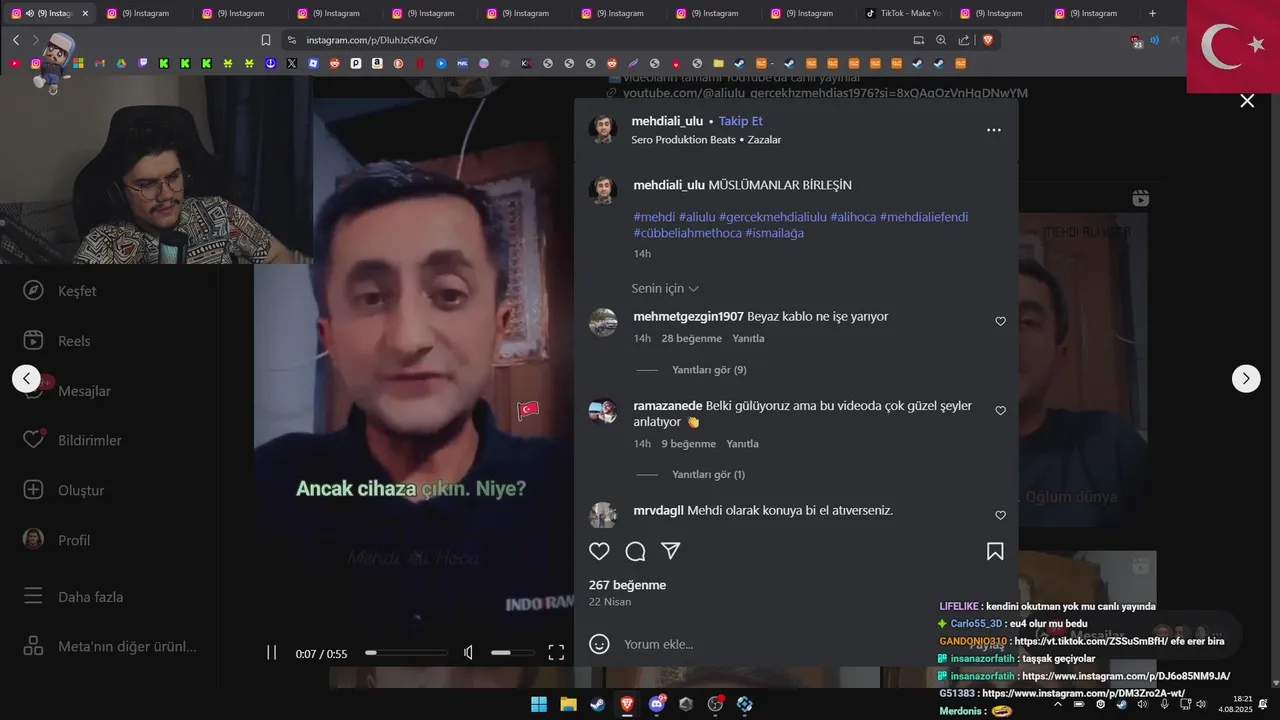Open Keşfet in Instagram sidebar
The image size is (1280, 720).
[62, 291]
